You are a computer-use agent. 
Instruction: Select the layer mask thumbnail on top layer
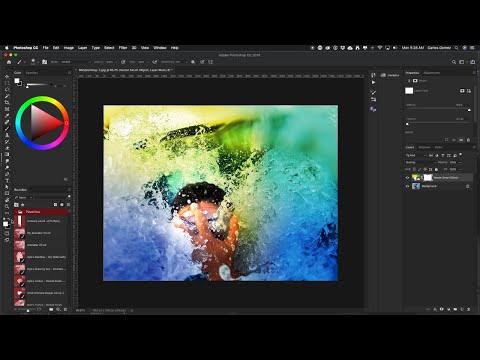[428, 178]
